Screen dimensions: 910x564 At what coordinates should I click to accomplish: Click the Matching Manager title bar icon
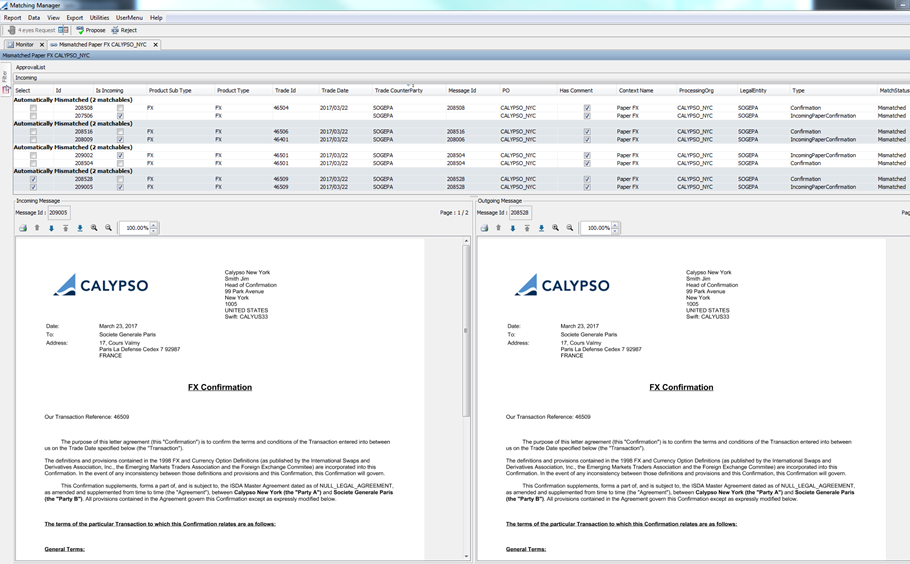click(x=5, y=5)
